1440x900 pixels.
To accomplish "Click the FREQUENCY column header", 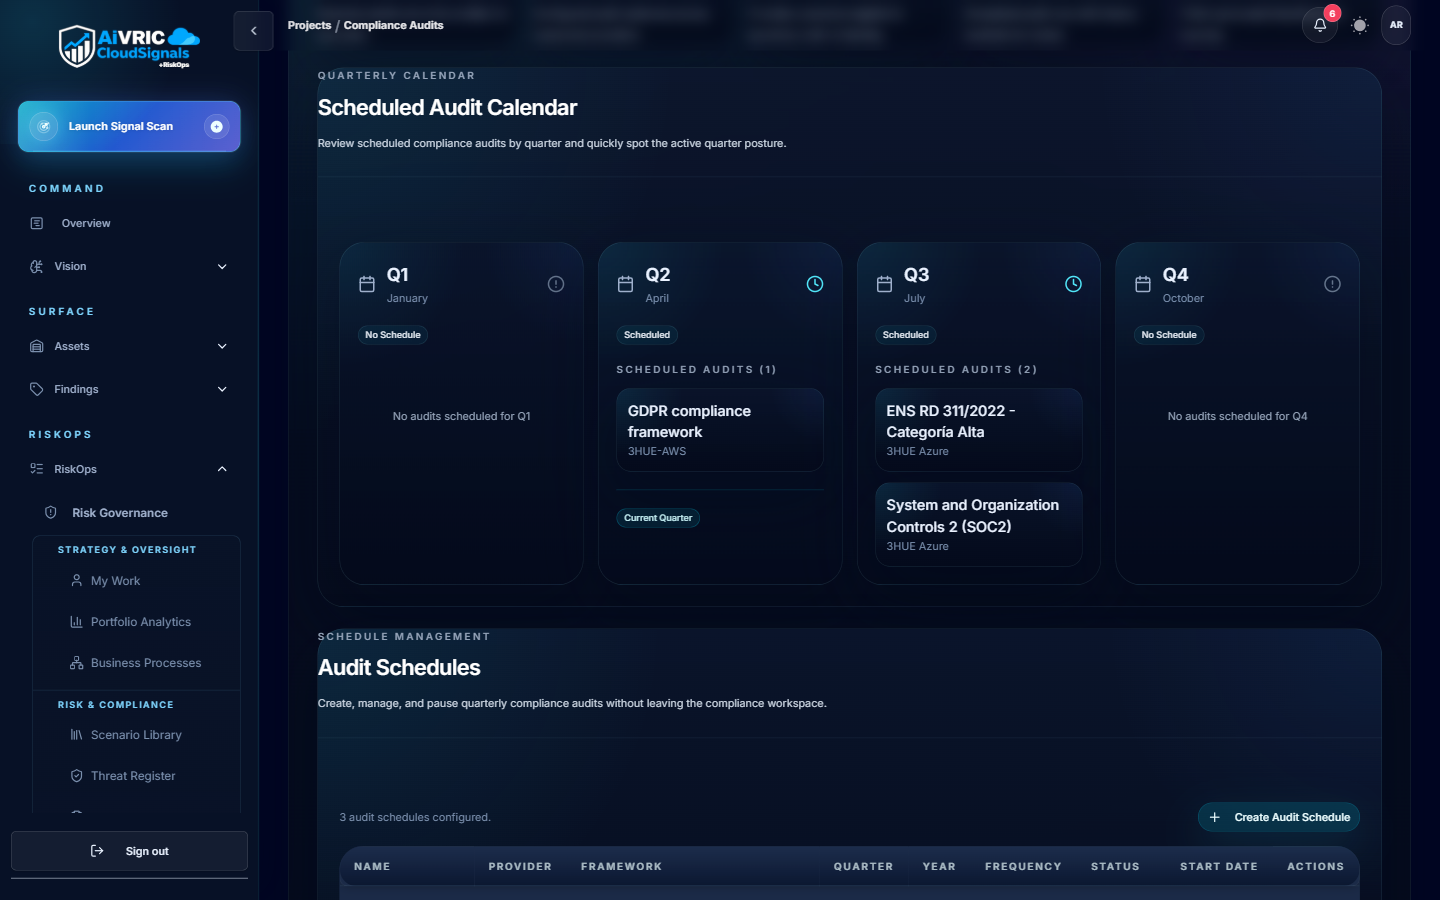I will [1023, 867].
